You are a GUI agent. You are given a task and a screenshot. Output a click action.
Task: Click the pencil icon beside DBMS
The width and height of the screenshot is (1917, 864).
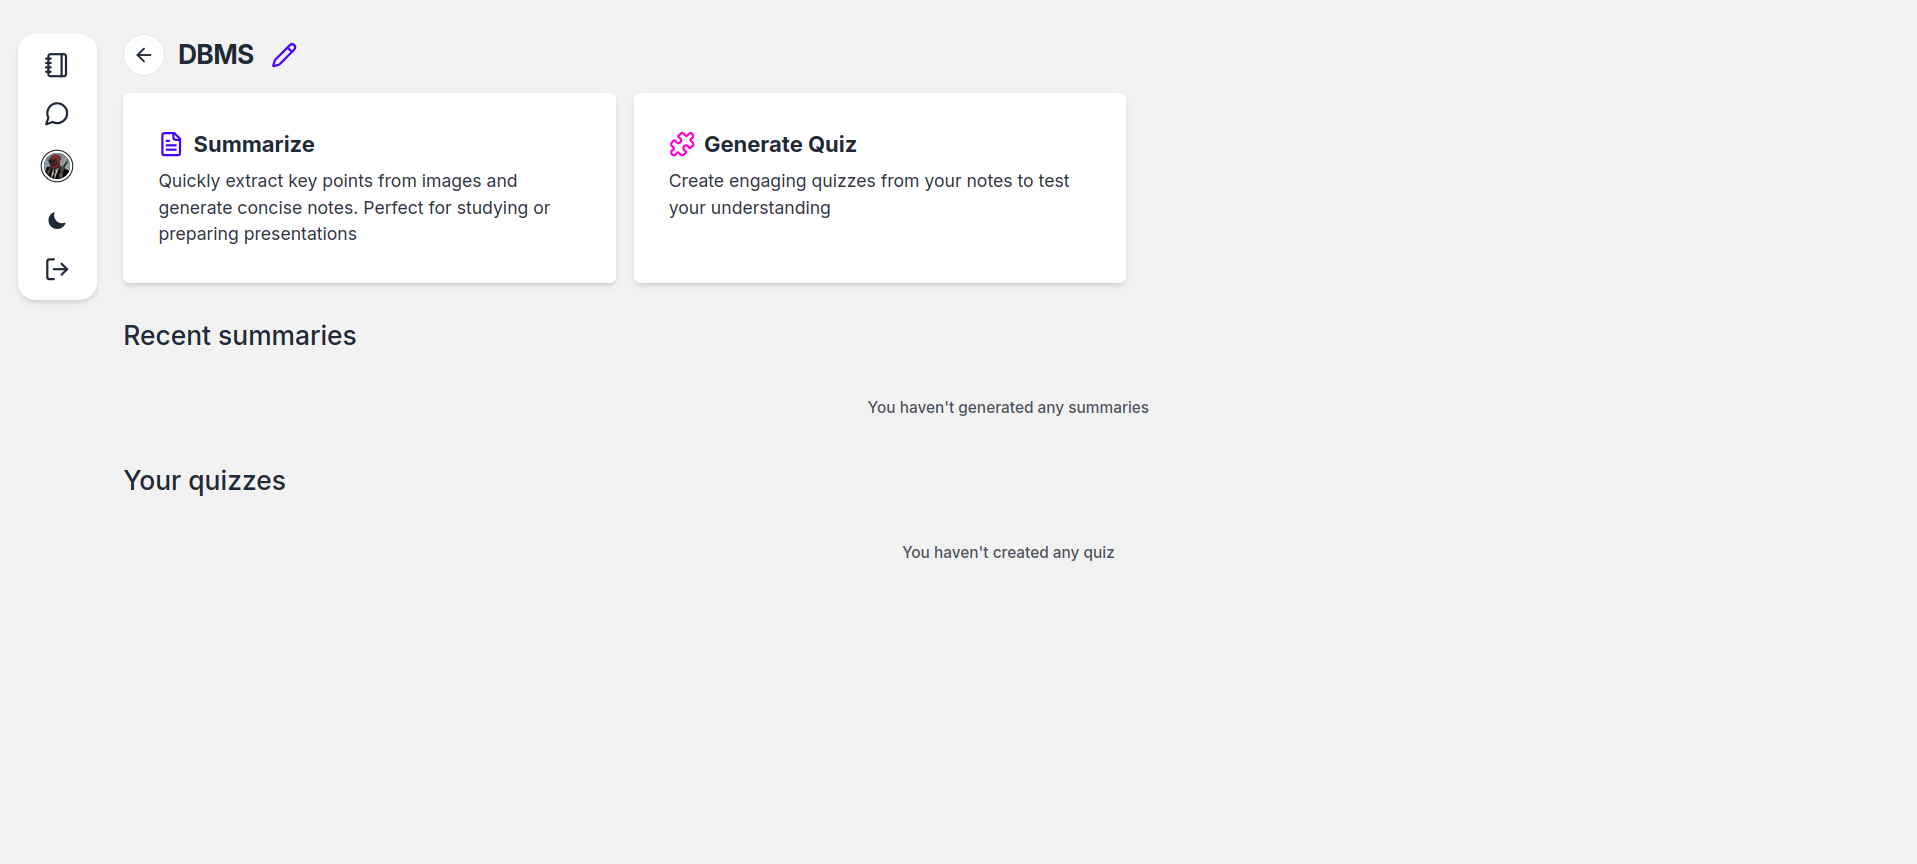pos(283,55)
